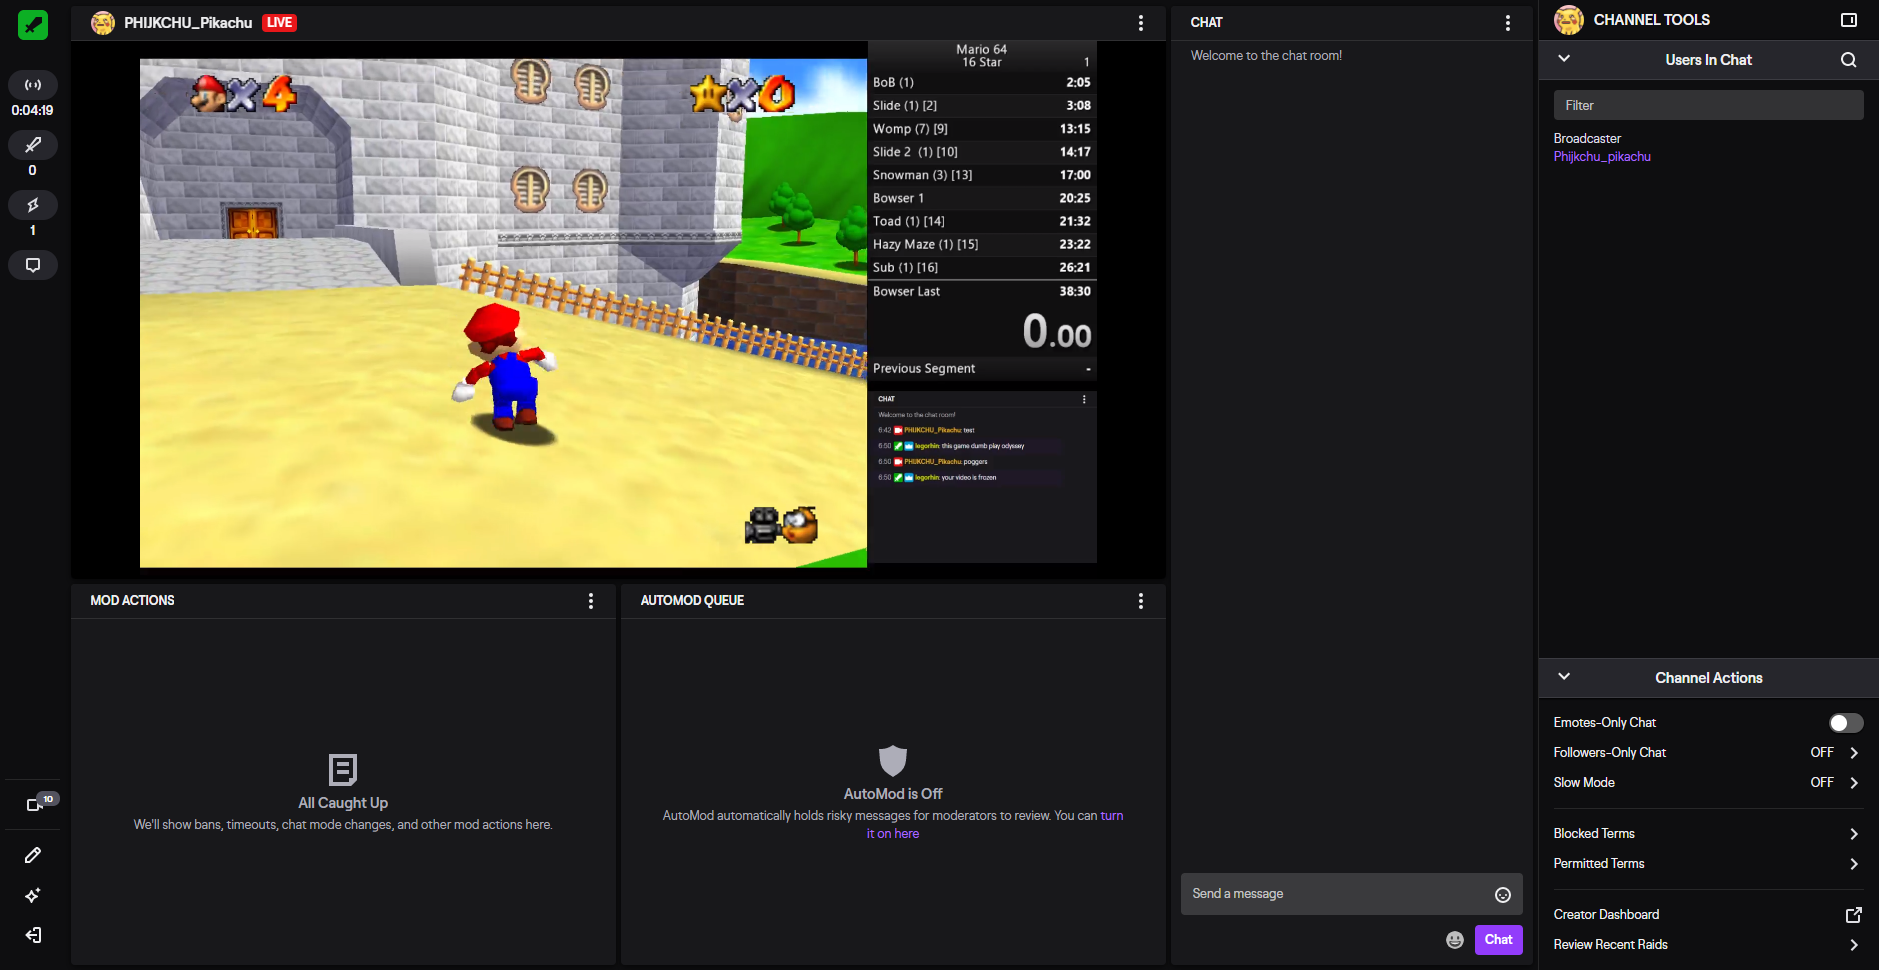This screenshot has width=1879, height=970.
Task: Click the smiley icon beside Chat button
Action: pos(1455,940)
